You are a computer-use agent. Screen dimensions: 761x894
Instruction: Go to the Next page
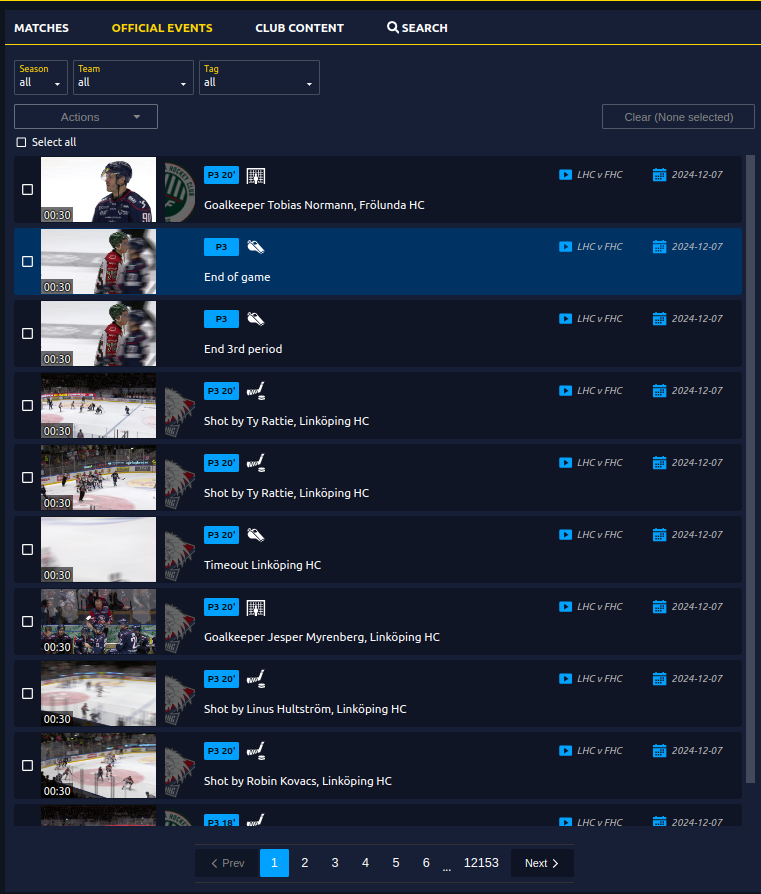click(542, 863)
